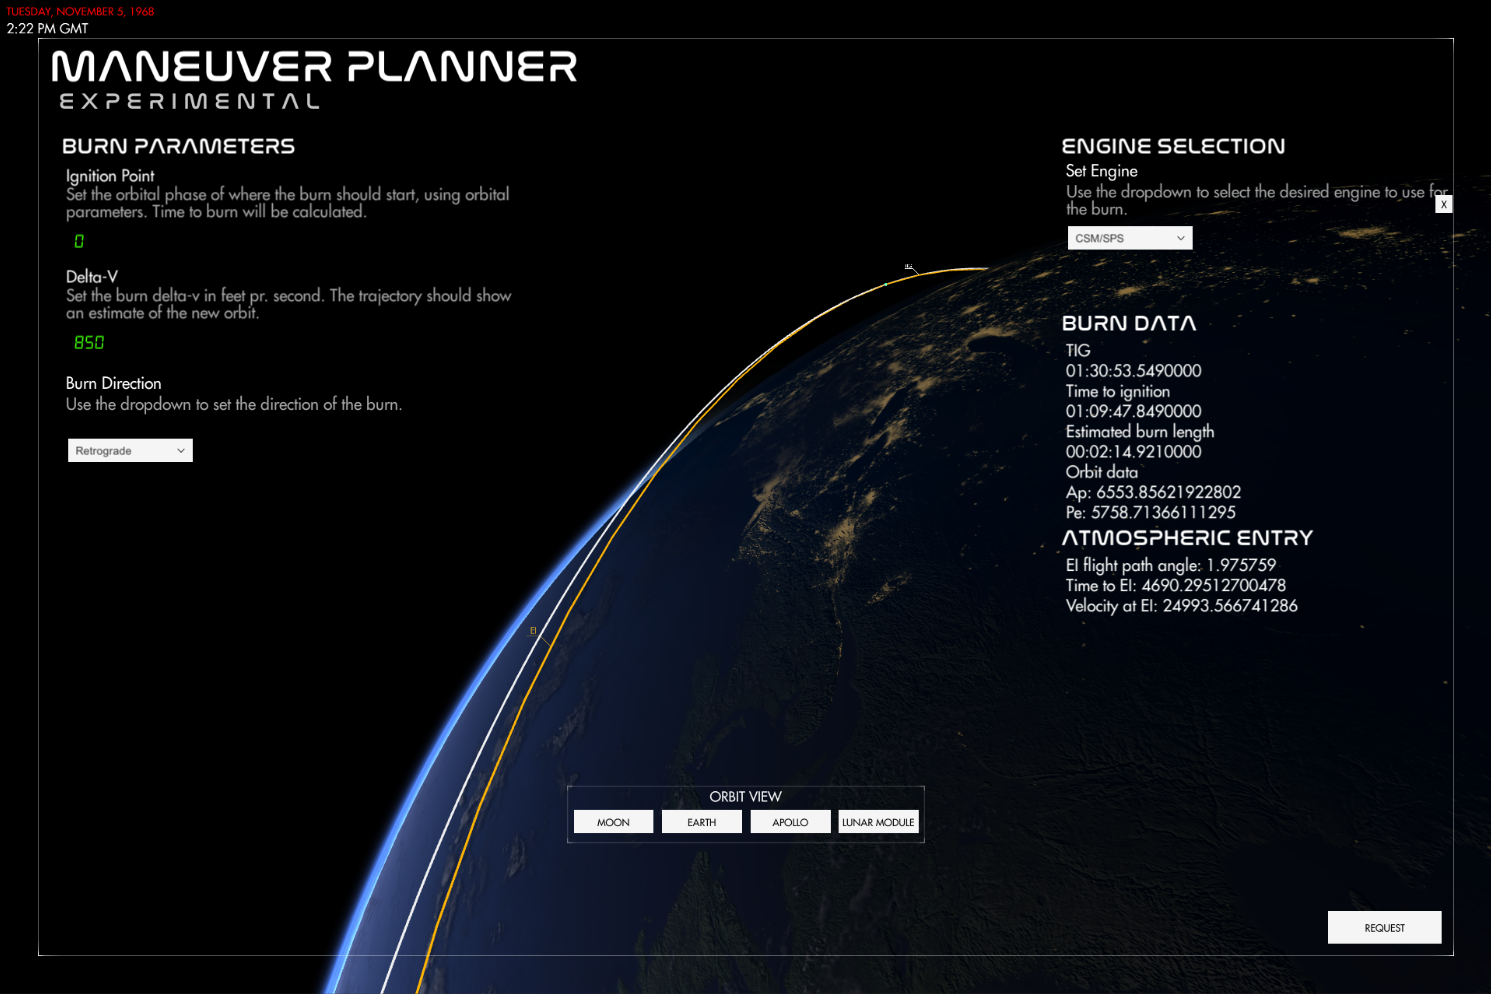The image size is (1491, 994).
Task: Click the 2:22 PM GMT clock
Action: (x=47, y=28)
